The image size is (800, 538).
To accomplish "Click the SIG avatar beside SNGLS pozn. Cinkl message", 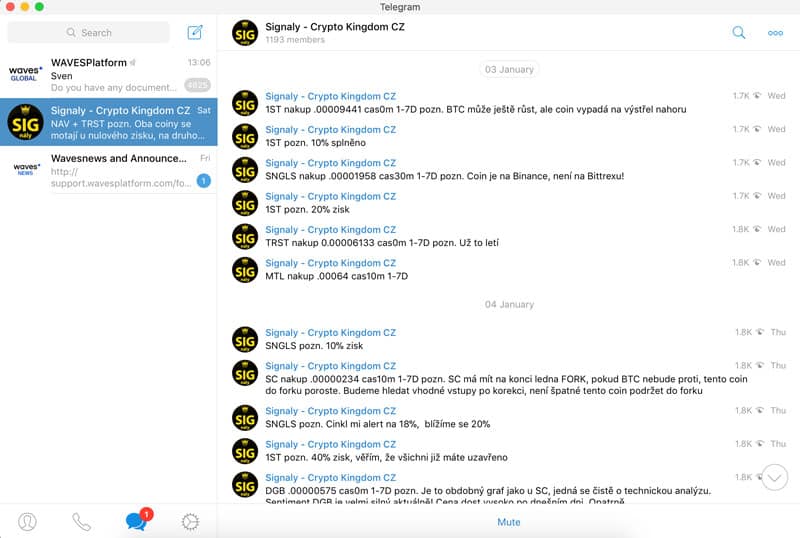I will (x=245, y=418).
